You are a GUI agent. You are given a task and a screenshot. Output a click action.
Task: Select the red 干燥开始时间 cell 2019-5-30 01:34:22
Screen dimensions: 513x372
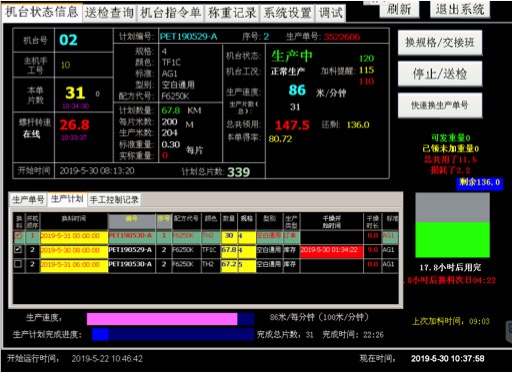[x=332, y=250]
